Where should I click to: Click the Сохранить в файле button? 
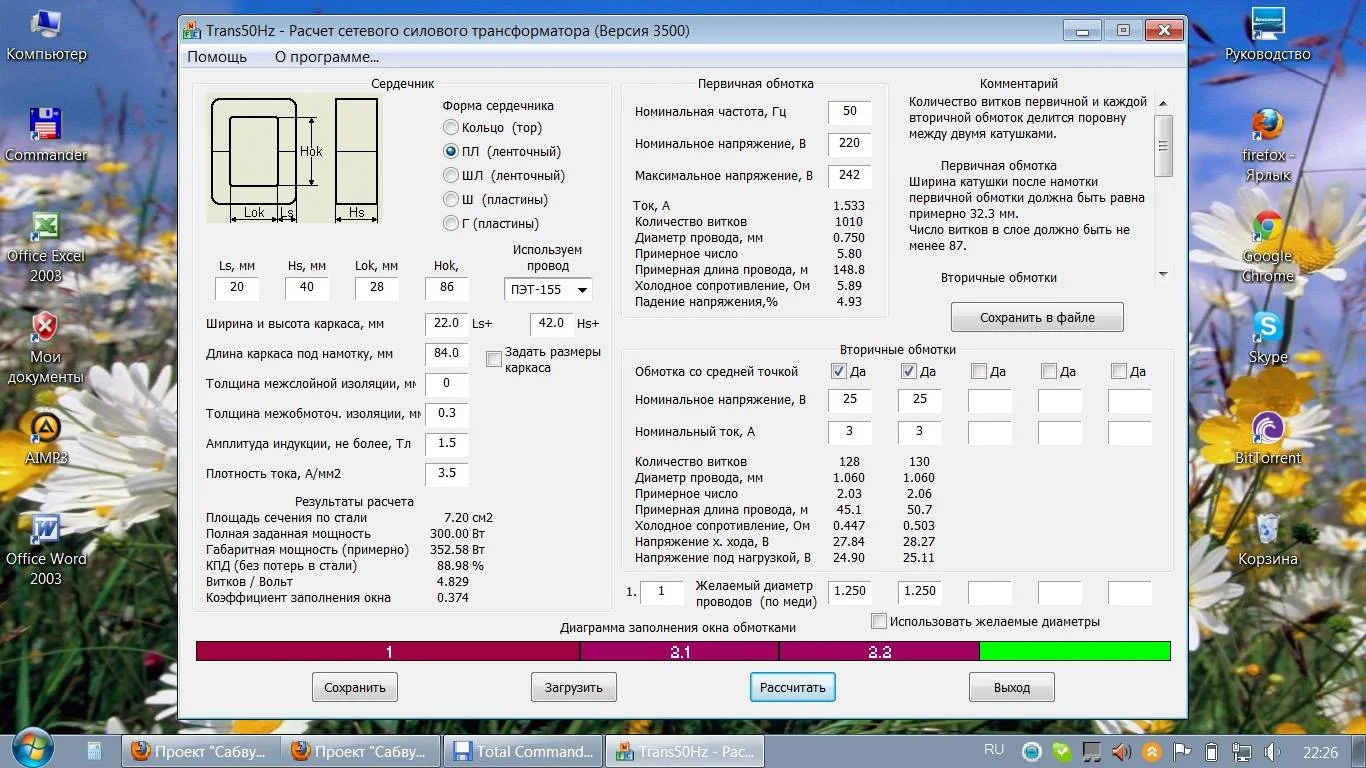click(x=1037, y=318)
